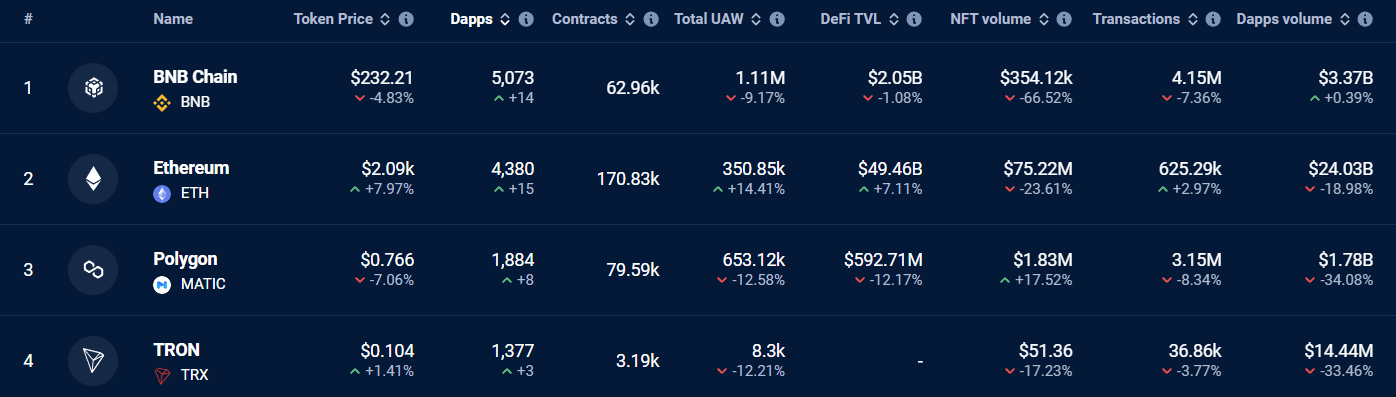
Task: Open the Polygon chain logo icon
Action: [x=93, y=270]
